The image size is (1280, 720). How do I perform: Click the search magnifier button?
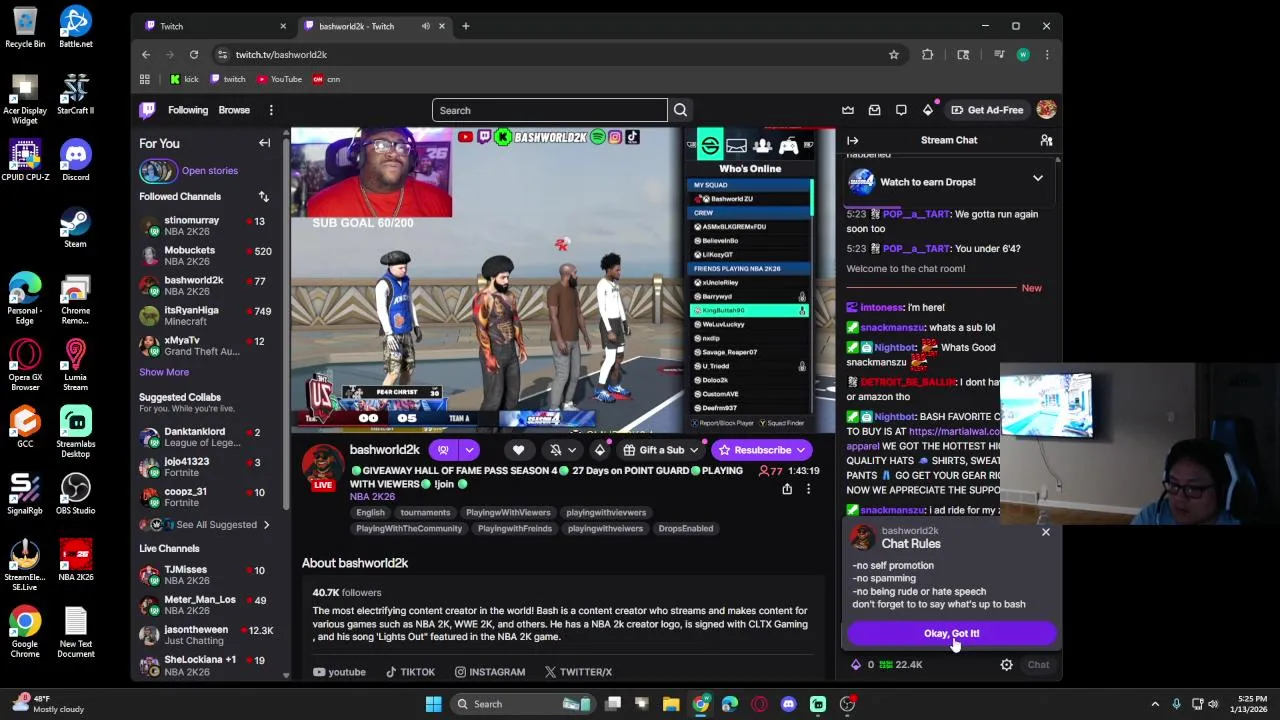pos(680,110)
